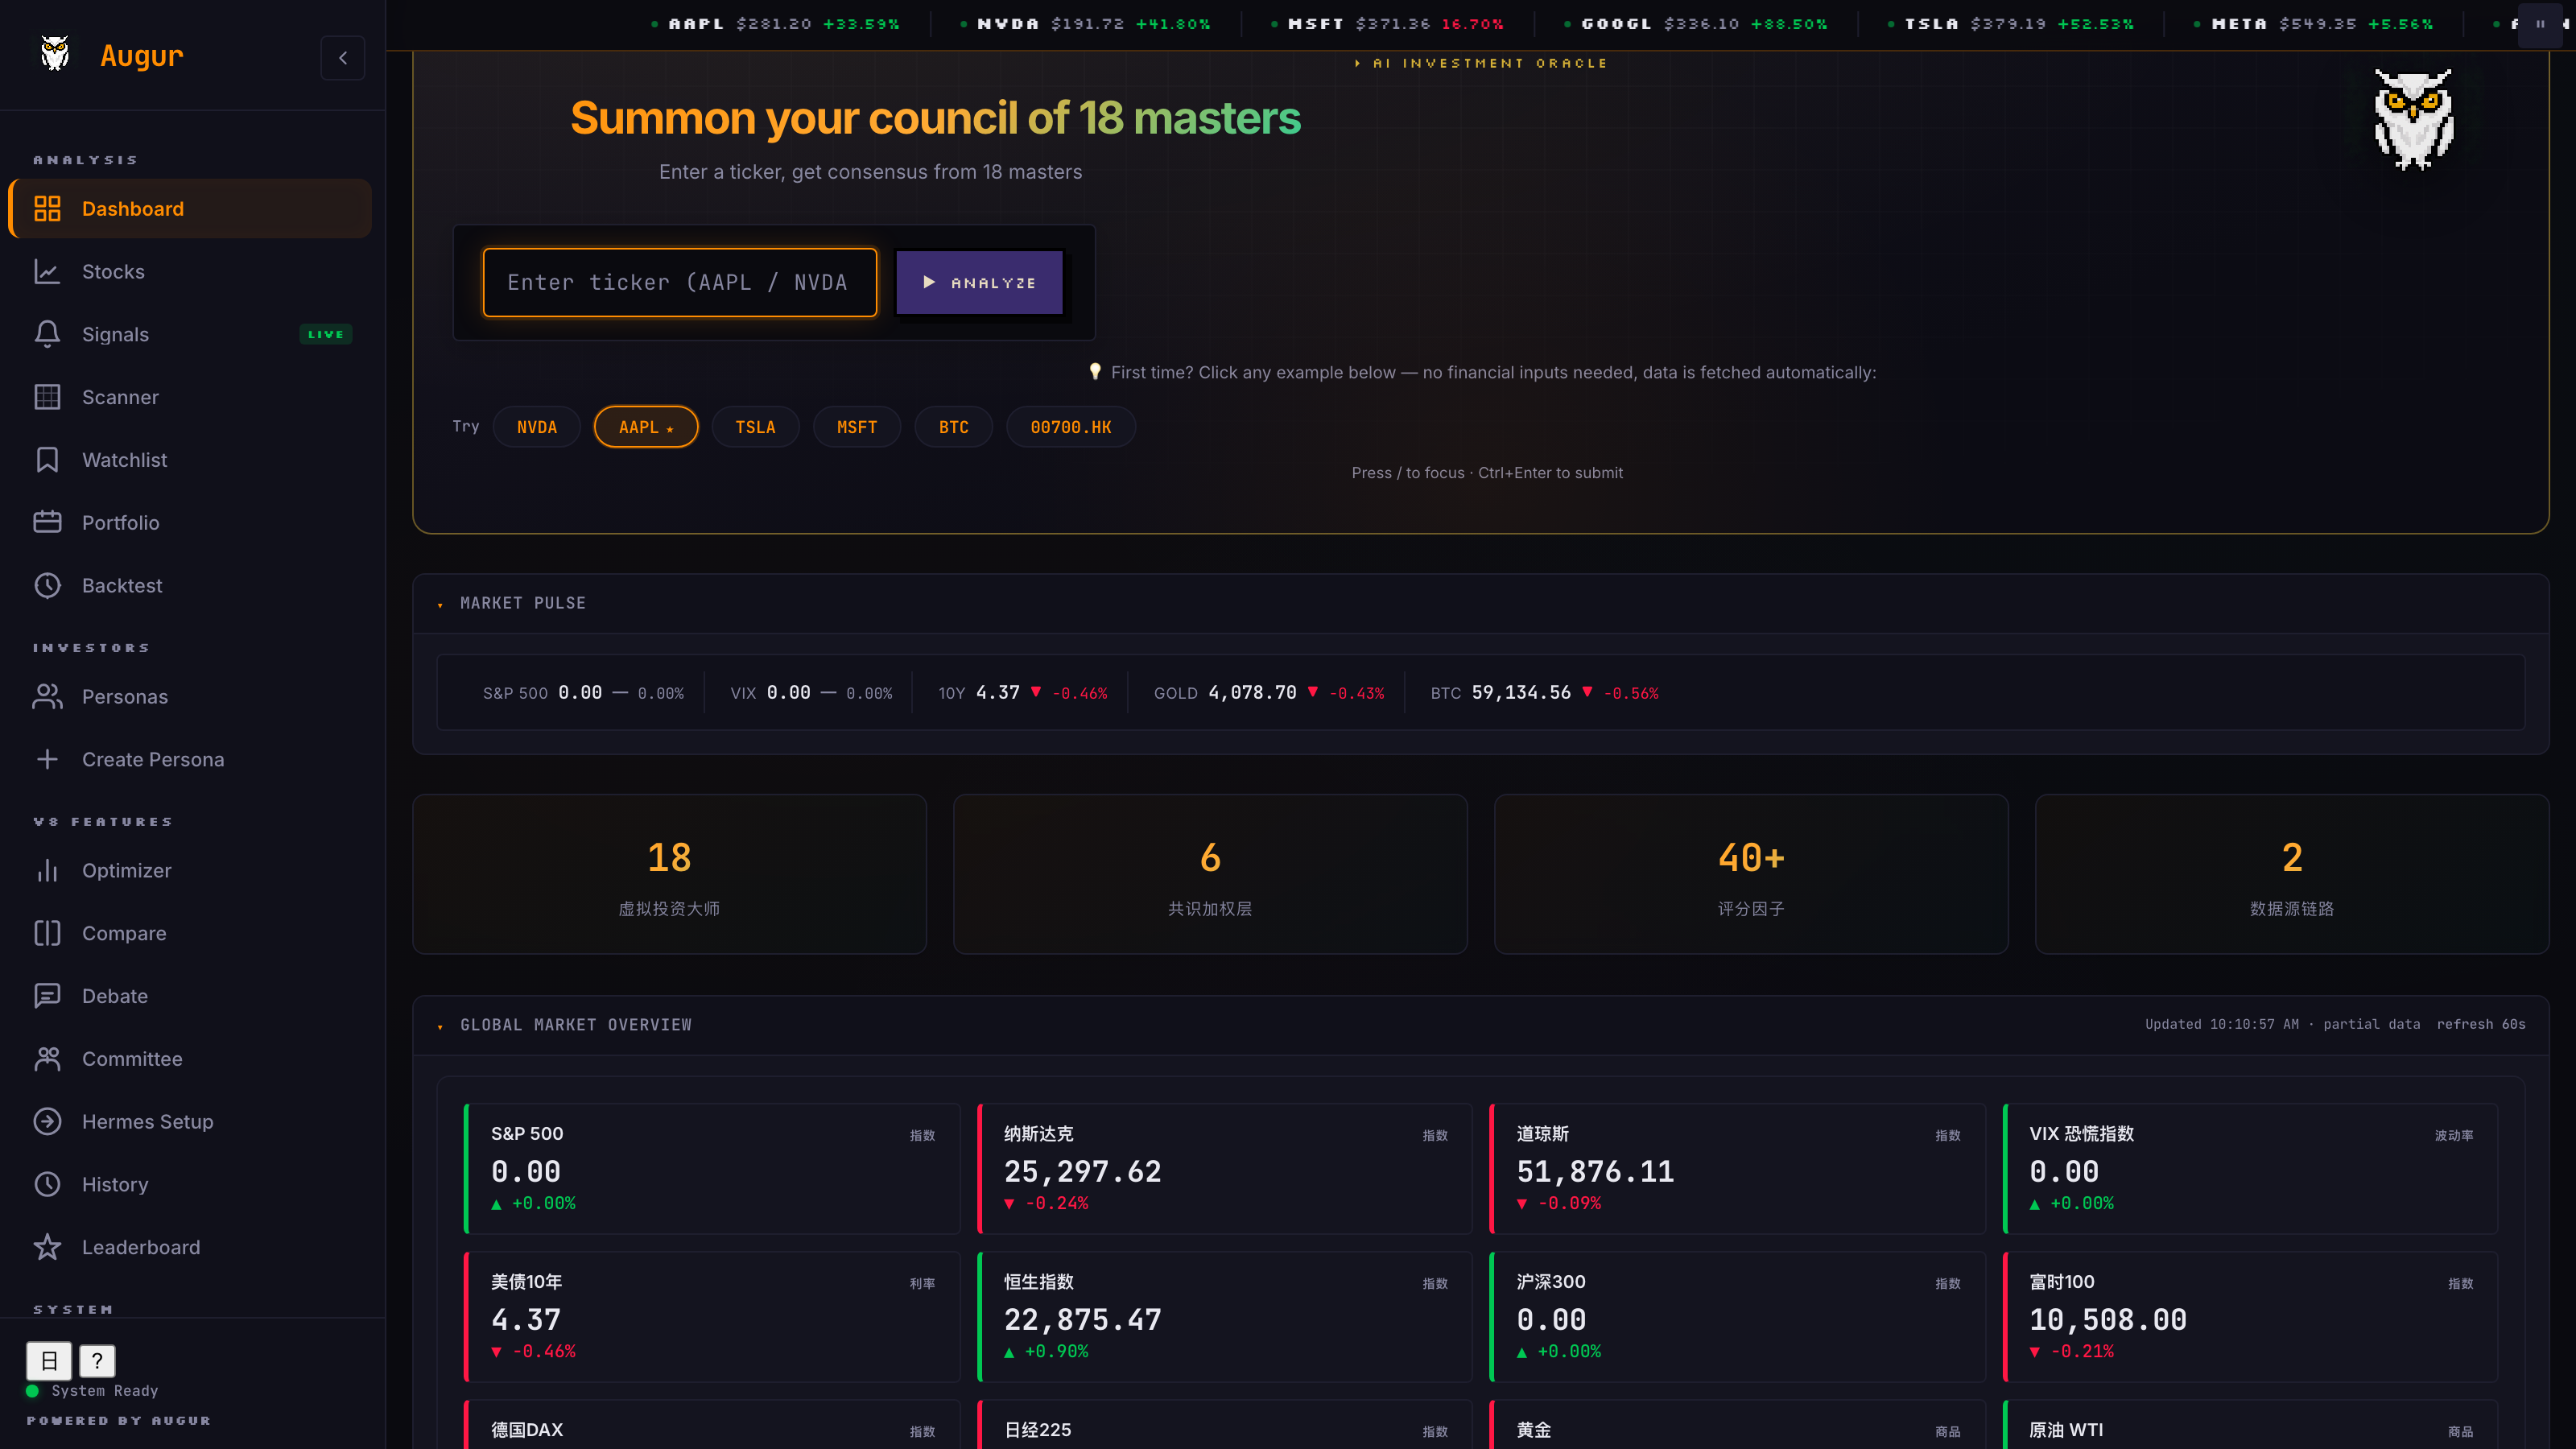Click the Signals bell icon

pos(47,334)
